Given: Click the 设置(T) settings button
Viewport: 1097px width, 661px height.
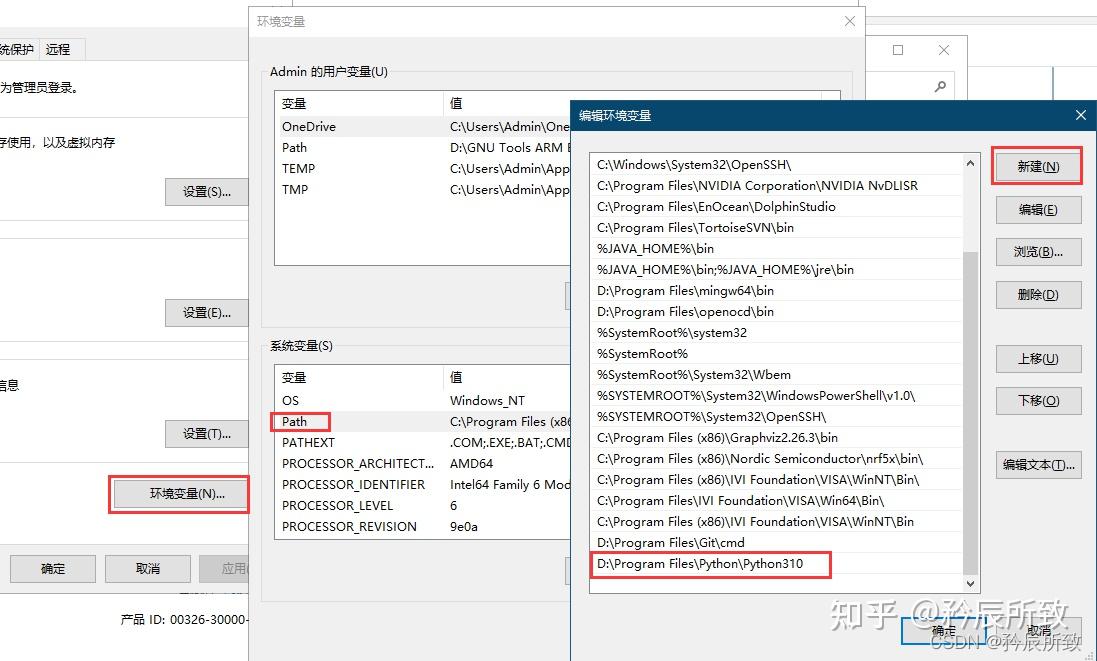Looking at the screenshot, I should (206, 433).
